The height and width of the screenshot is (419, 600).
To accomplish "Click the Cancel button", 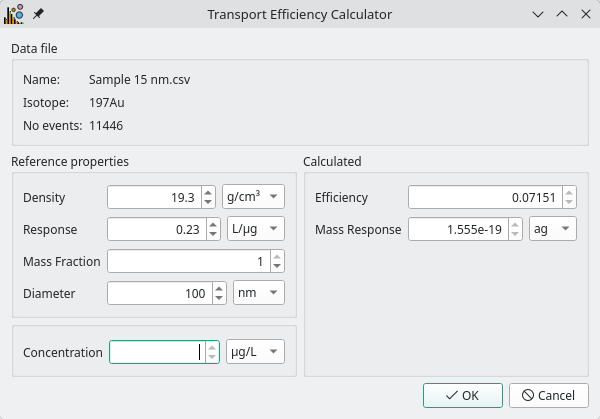I will (549, 396).
